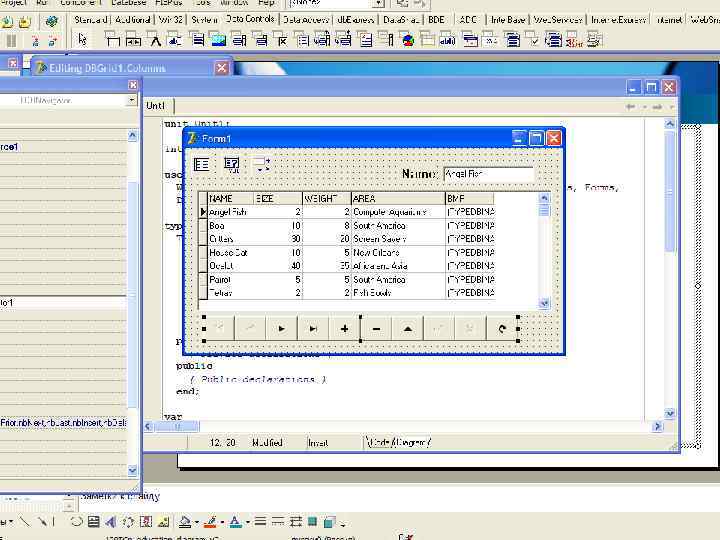Select the Arrow drawing tool
Screen dimensions: 720x540
(42, 522)
